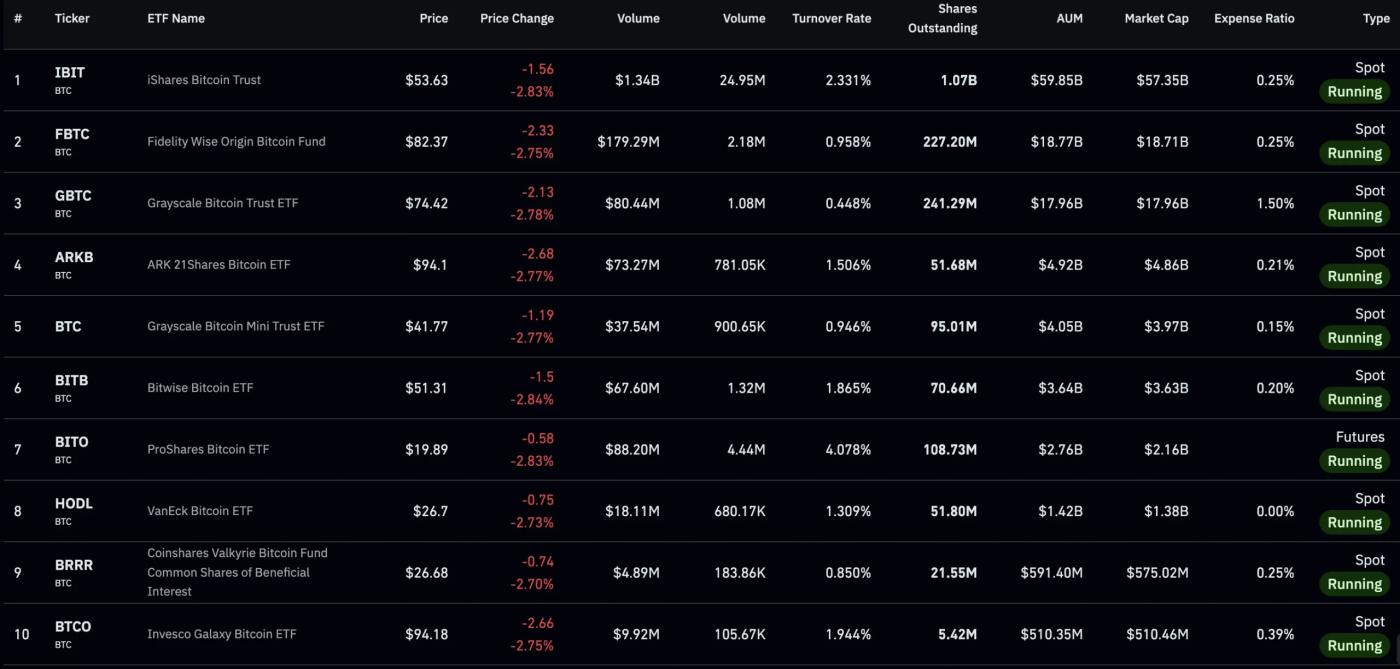Select the GBTC ticker
1400x669 pixels.
(x=73, y=196)
